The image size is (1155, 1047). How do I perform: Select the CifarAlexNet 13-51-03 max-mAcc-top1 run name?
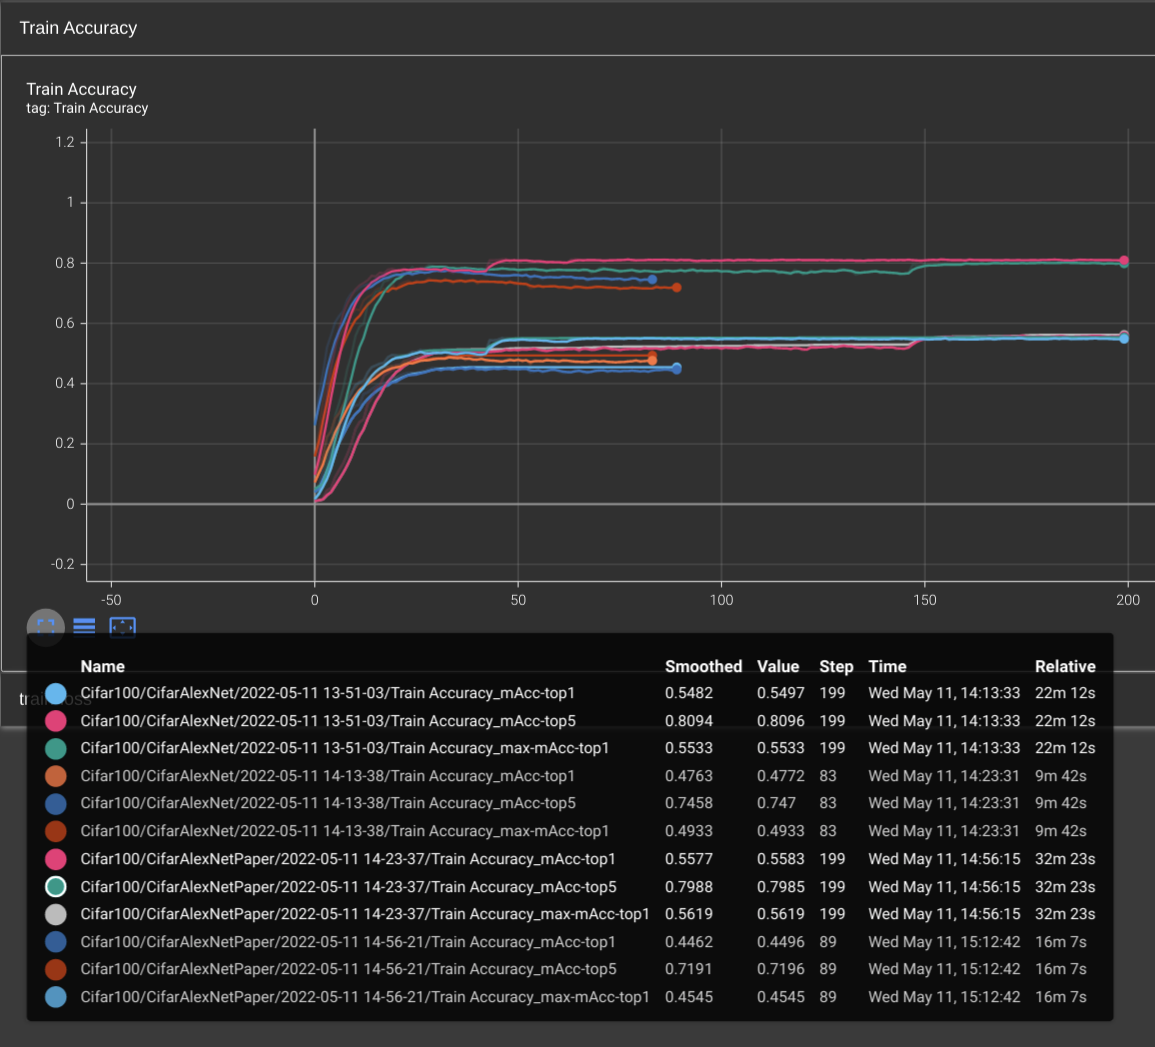(344, 748)
